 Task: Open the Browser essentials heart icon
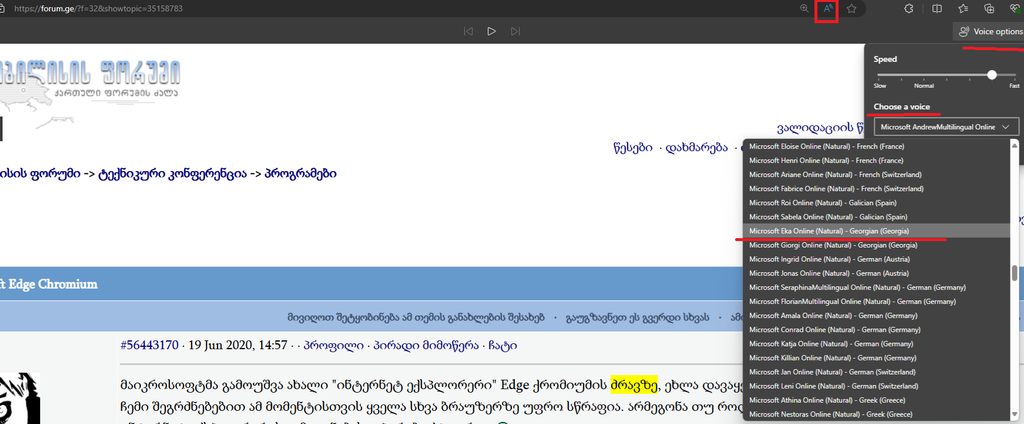(x=1017, y=8)
